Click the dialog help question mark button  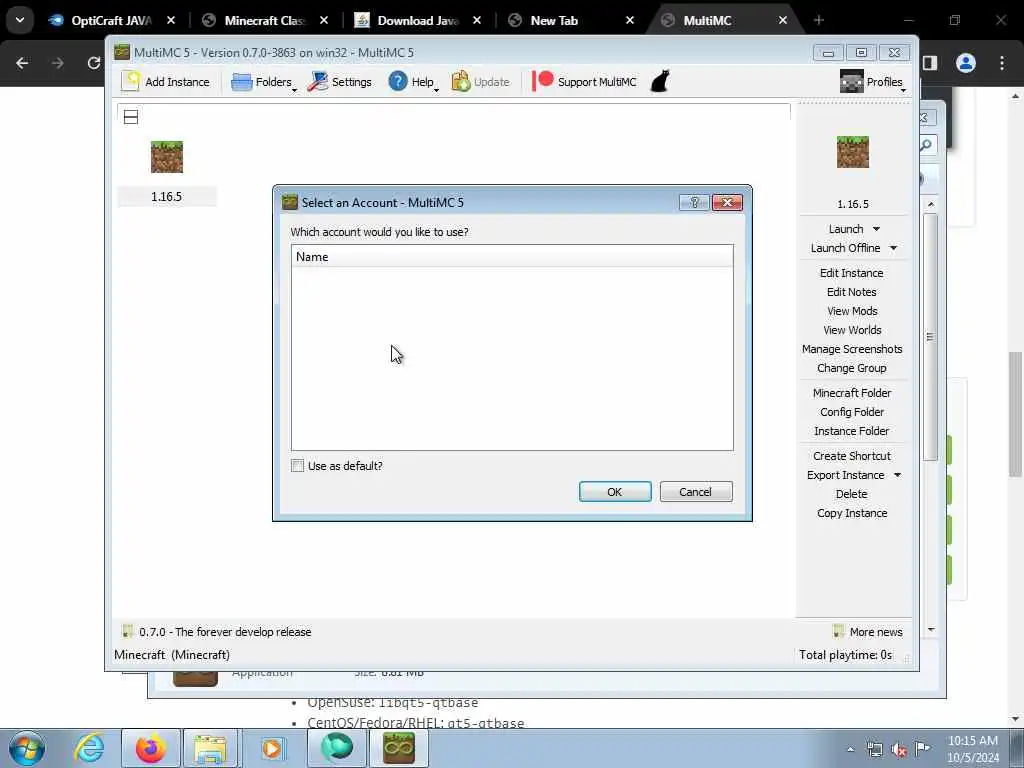[x=694, y=202]
